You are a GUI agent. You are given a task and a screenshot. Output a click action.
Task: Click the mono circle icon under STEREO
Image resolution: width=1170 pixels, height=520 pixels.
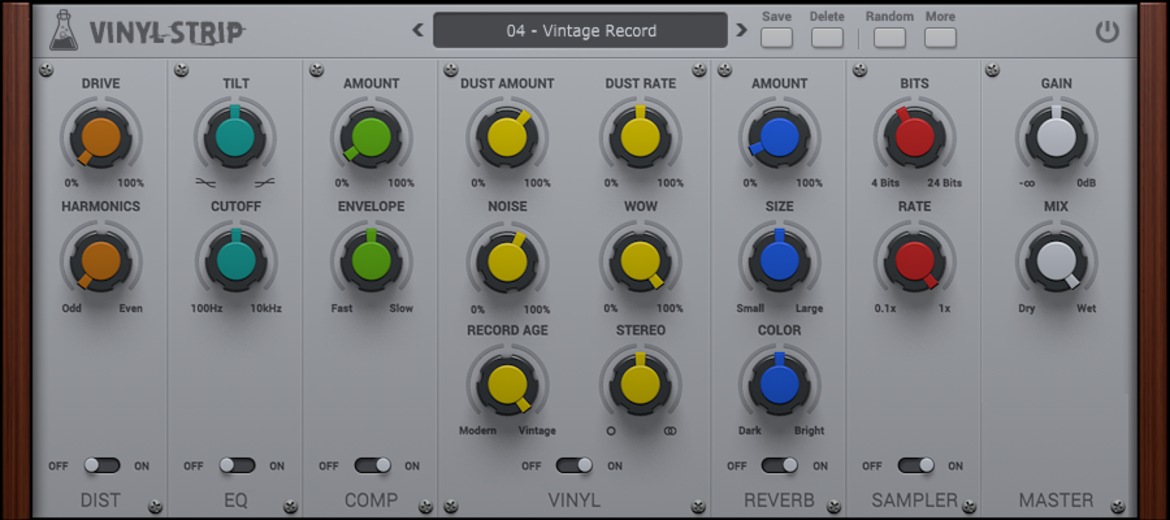click(x=611, y=430)
